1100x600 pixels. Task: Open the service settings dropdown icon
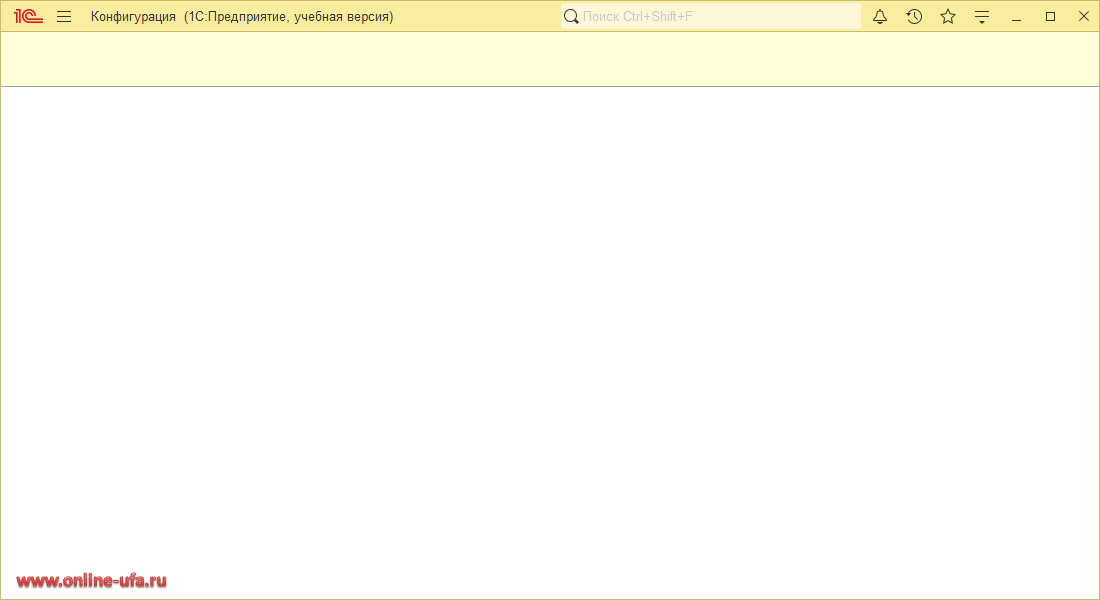coord(982,17)
